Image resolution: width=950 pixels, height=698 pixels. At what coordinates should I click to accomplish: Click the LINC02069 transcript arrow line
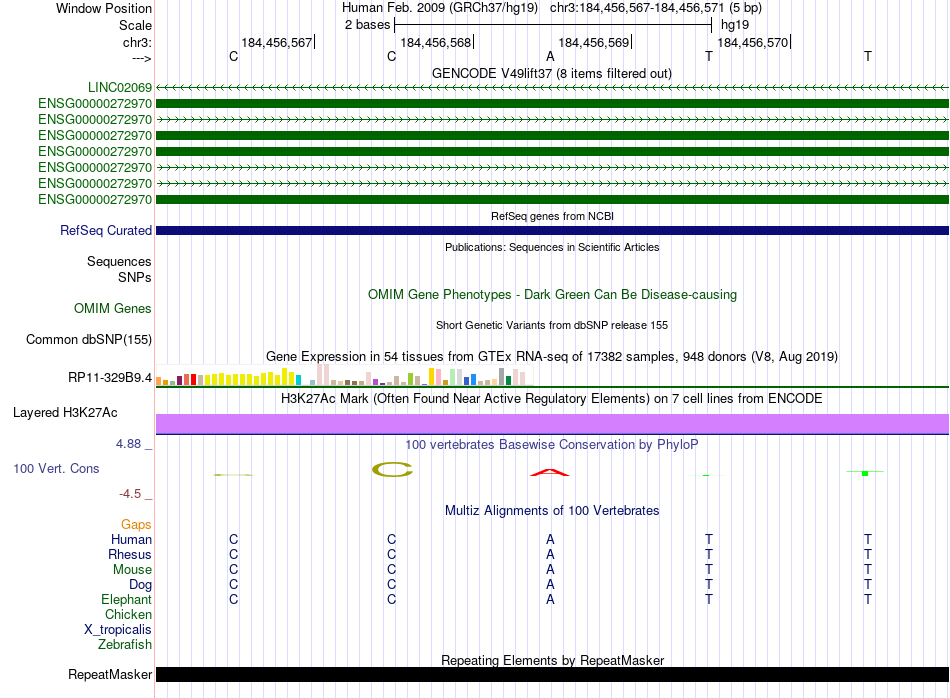click(552, 88)
